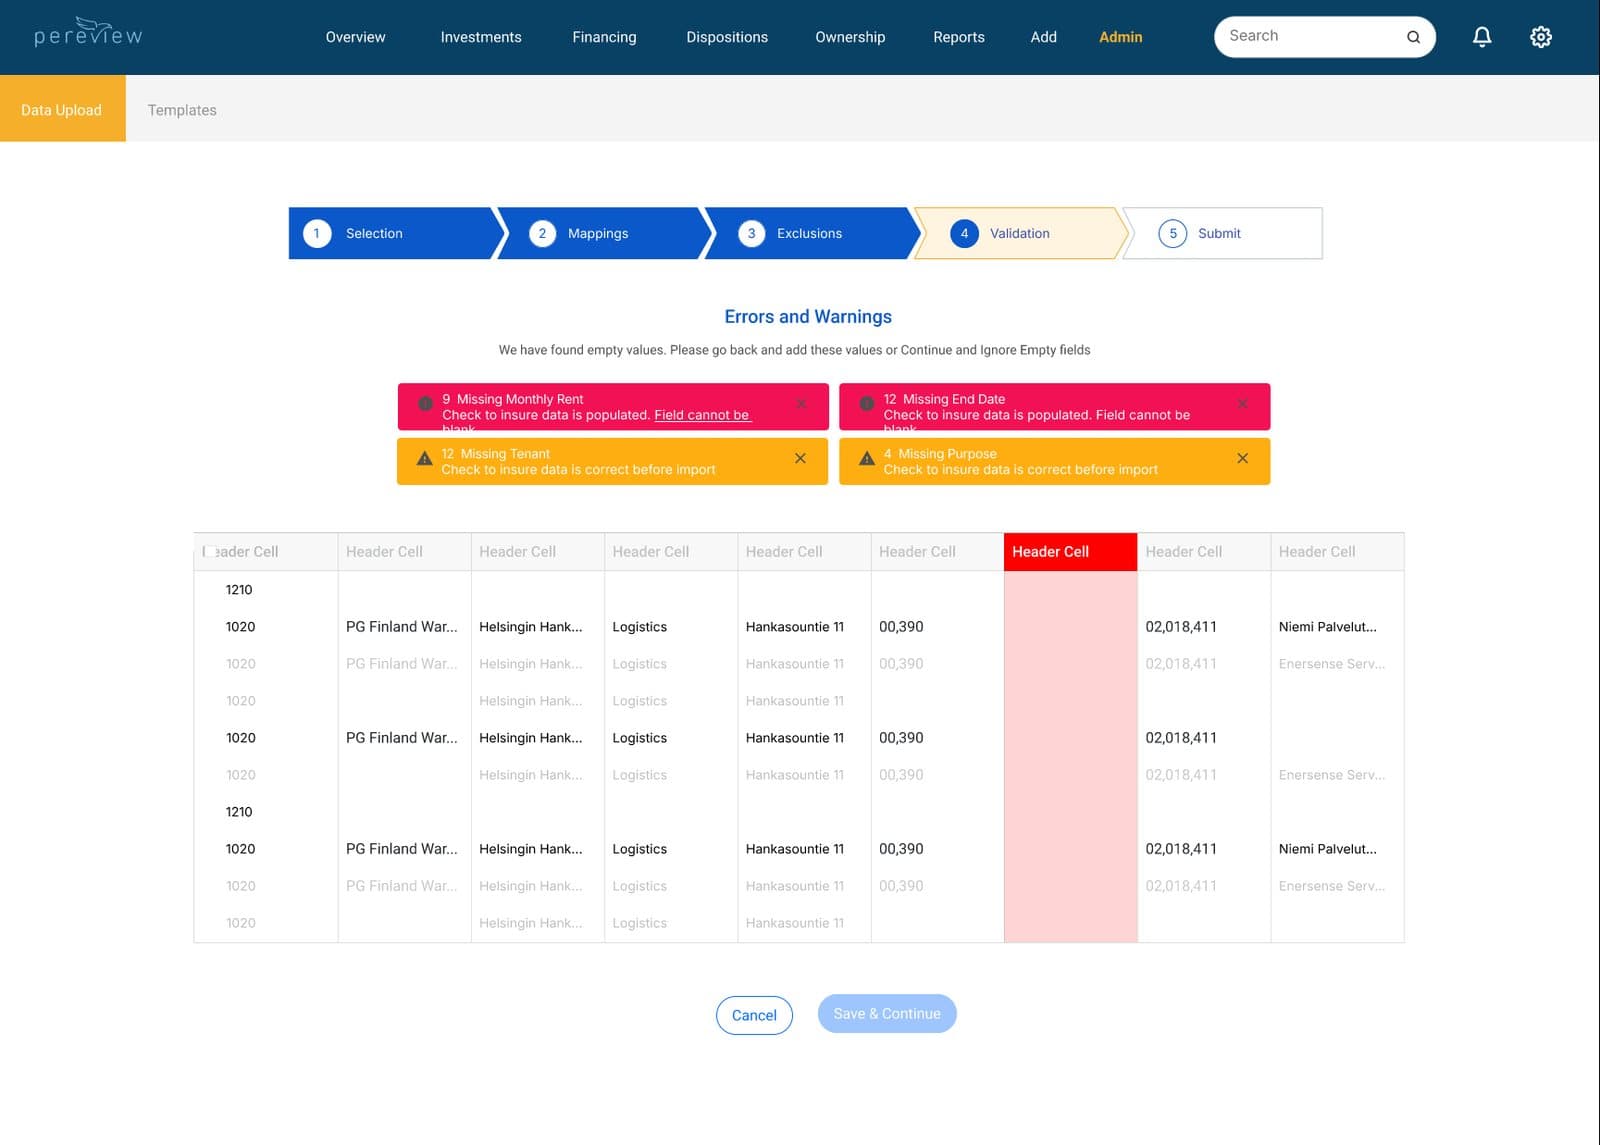Click Save & Continue
This screenshot has width=1600, height=1145.
[x=887, y=1014]
